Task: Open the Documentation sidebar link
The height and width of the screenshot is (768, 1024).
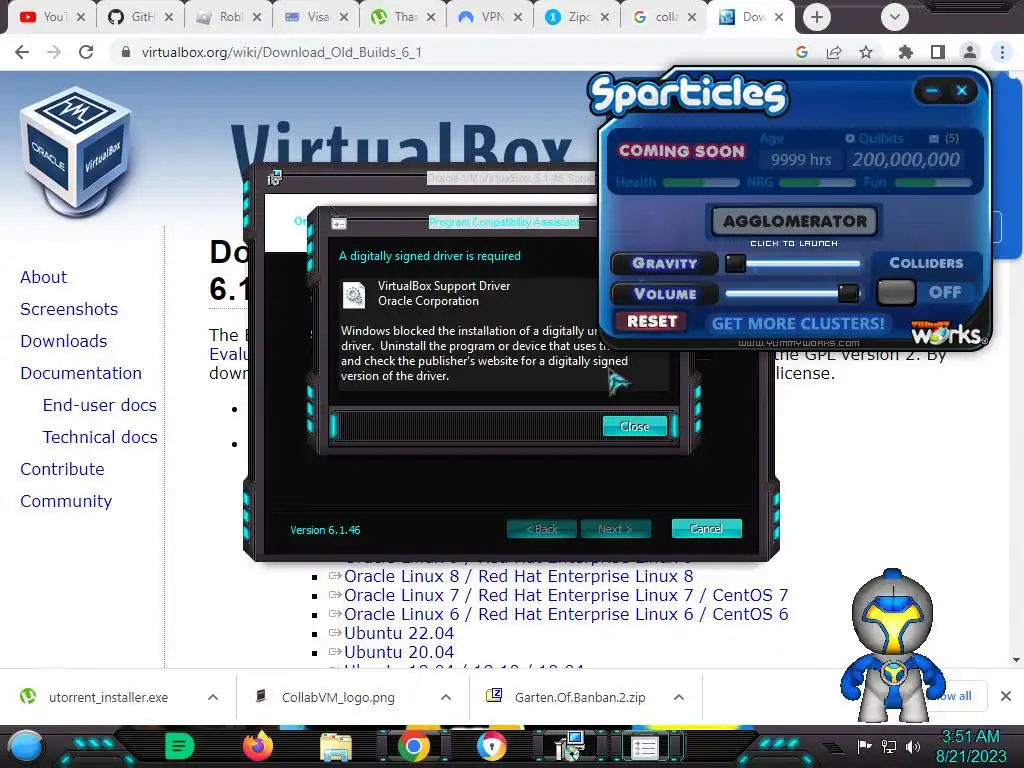Action: click(81, 373)
